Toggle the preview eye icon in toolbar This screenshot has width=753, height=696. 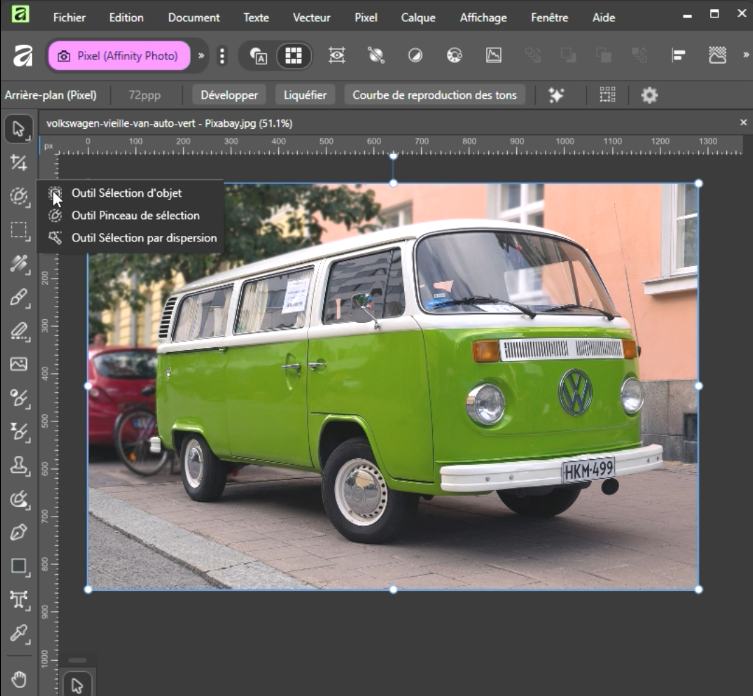[x=337, y=56]
